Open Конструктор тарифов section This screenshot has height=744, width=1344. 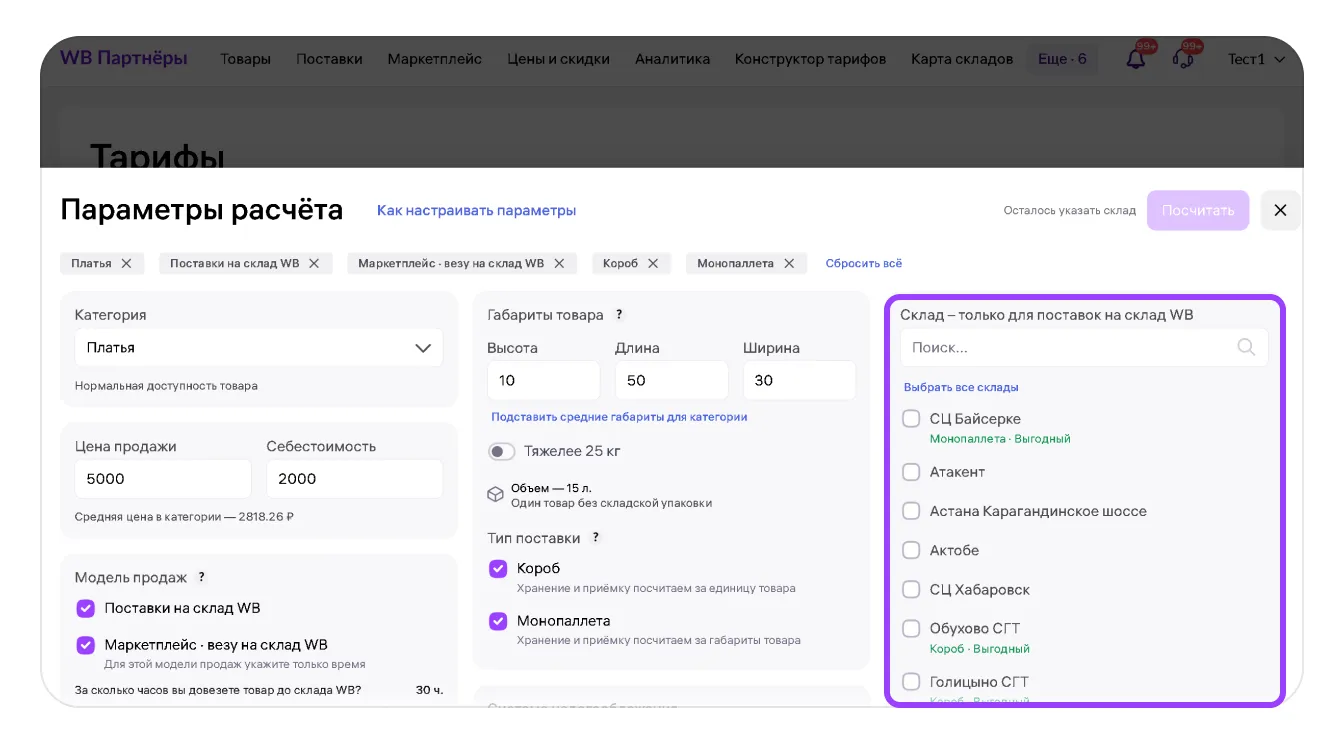tap(810, 59)
